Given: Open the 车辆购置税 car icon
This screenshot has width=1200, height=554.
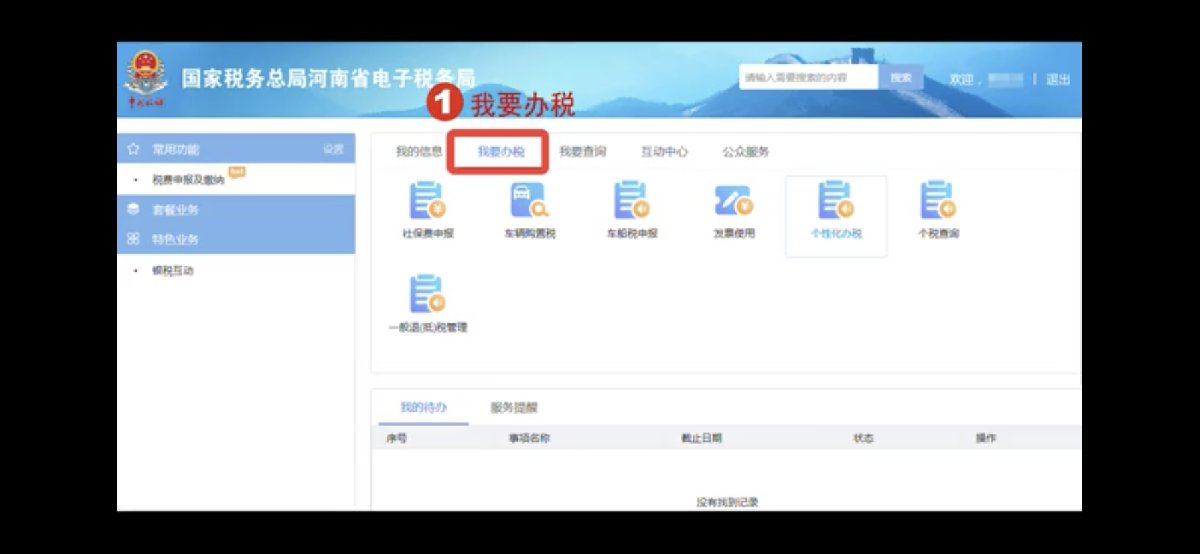Looking at the screenshot, I should click(x=529, y=199).
